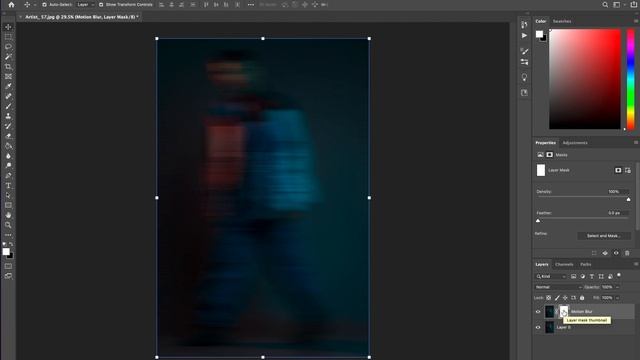Change the screen mode from toolbox
The height and width of the screenshot is (360, 640).
[8, 276]
